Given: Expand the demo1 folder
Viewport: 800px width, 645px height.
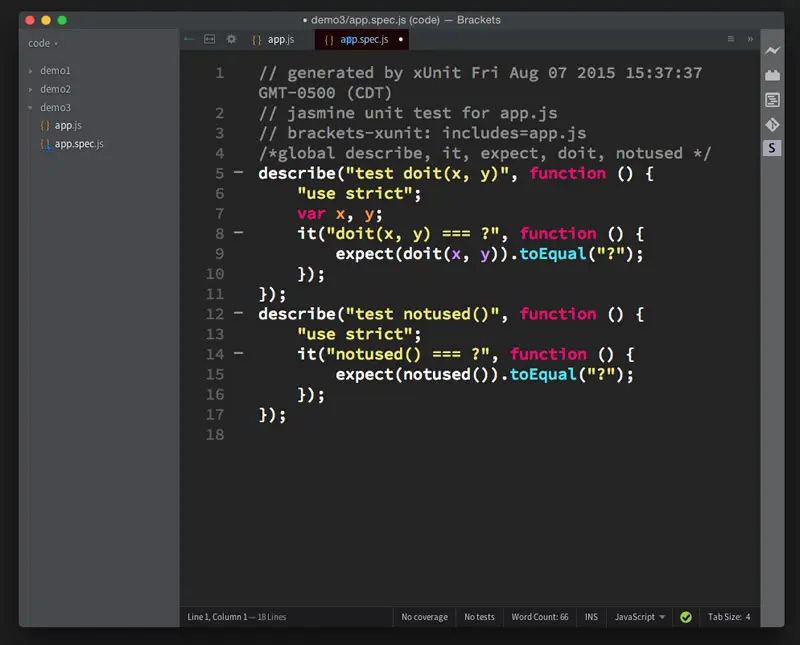Looking at the screenshot, I should pyautogui.click(x=31, y=71).
